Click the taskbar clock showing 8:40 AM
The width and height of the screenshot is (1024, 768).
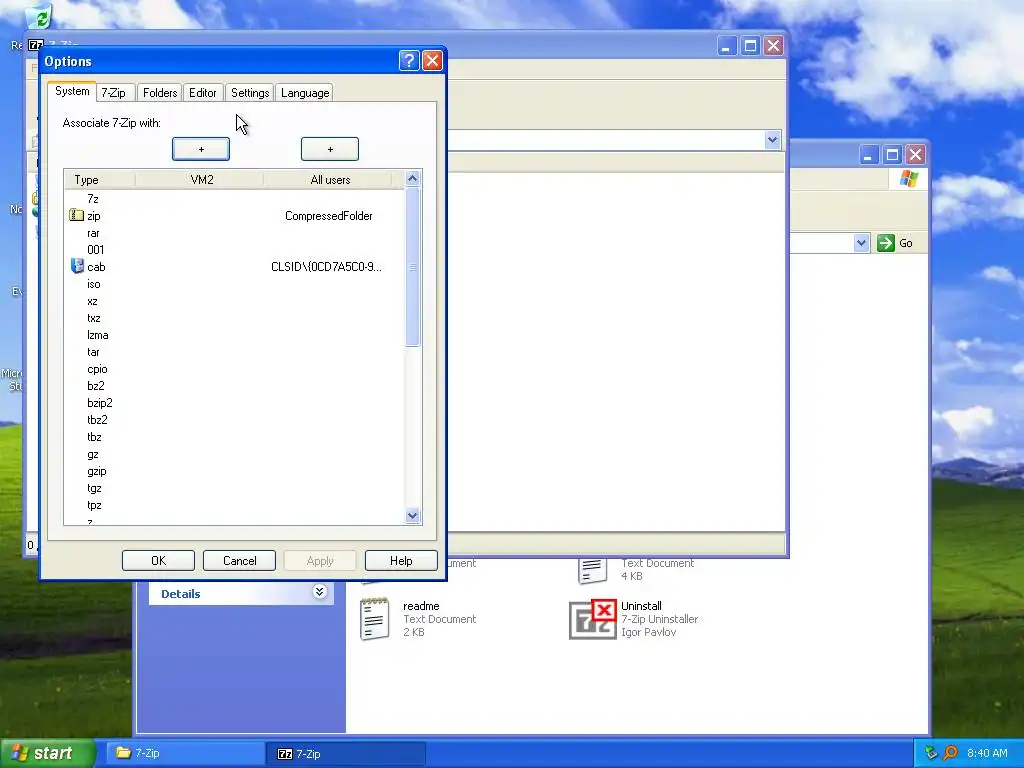[987, 753]
